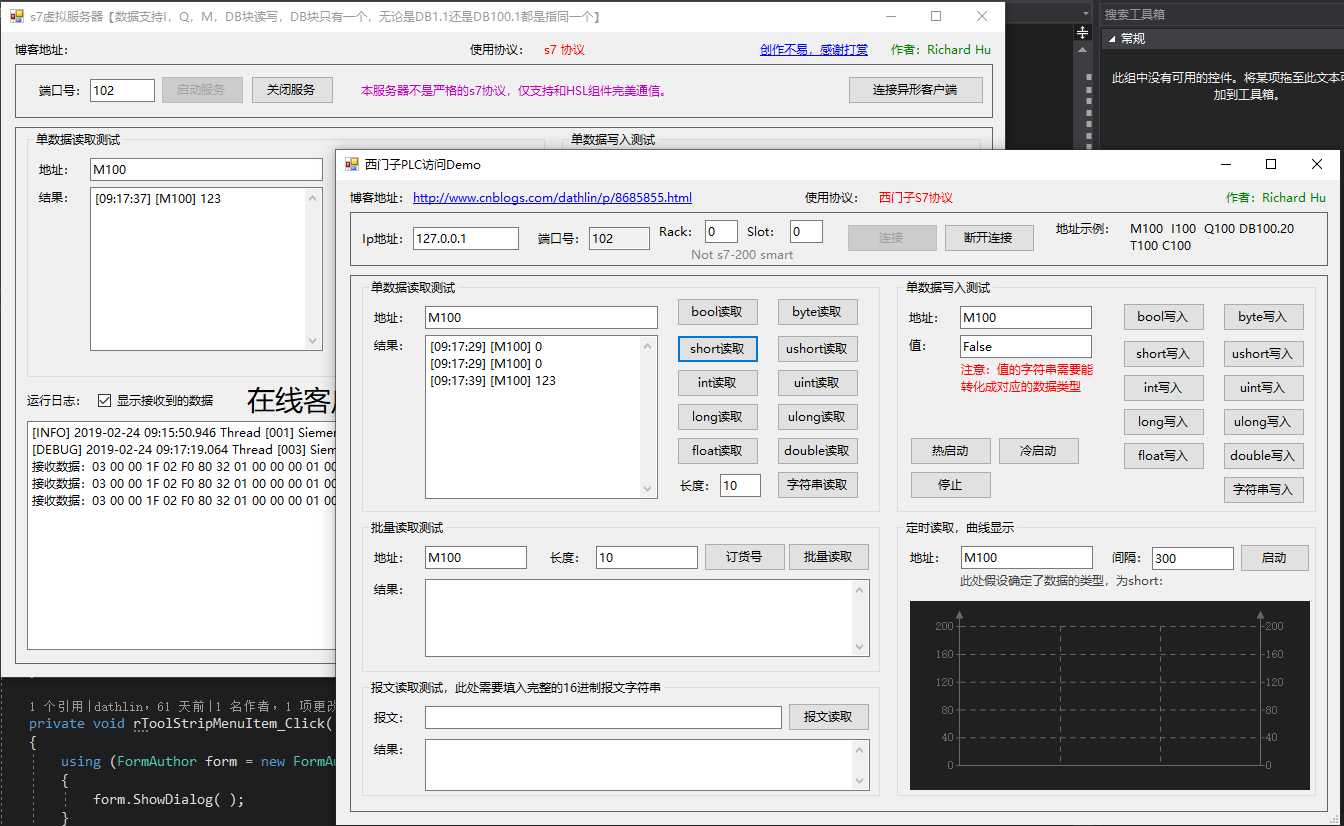Click the 断开连接 button
Viewport: 1344px width, 826px height.
click(x=988, y=238)
